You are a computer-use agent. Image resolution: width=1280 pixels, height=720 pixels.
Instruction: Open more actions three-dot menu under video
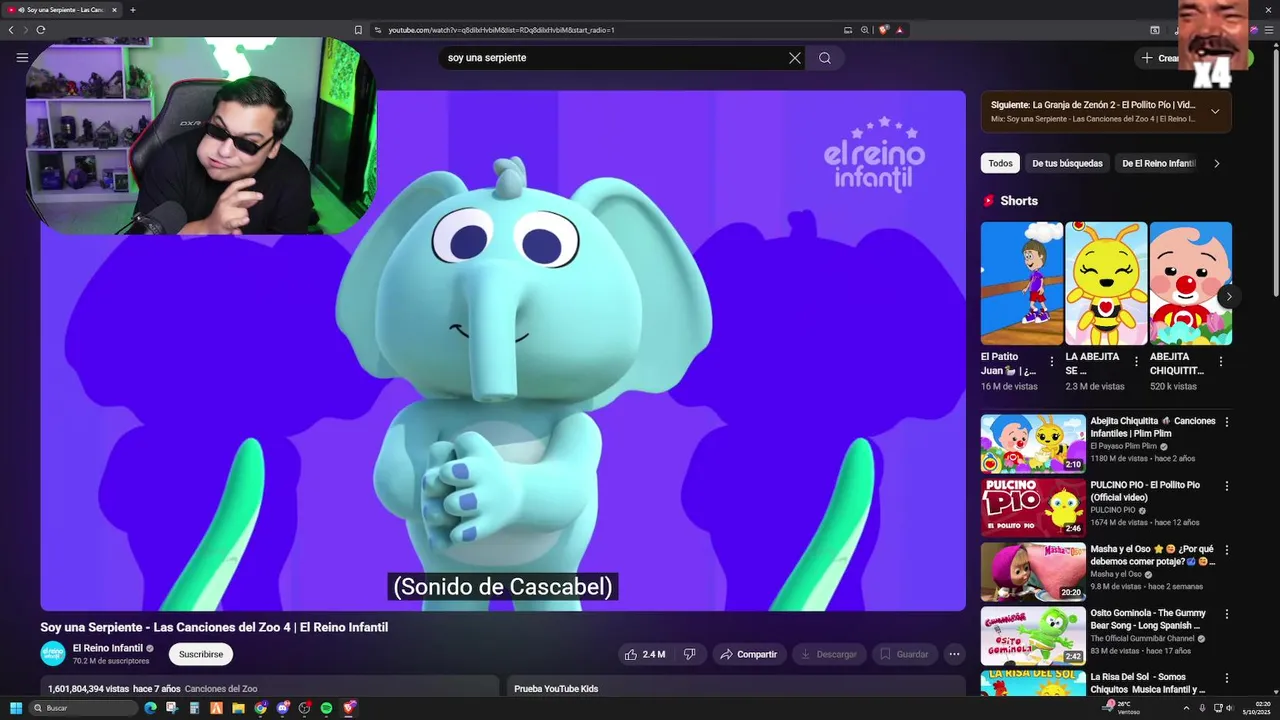pyautogui.click(x=954, y=654)
